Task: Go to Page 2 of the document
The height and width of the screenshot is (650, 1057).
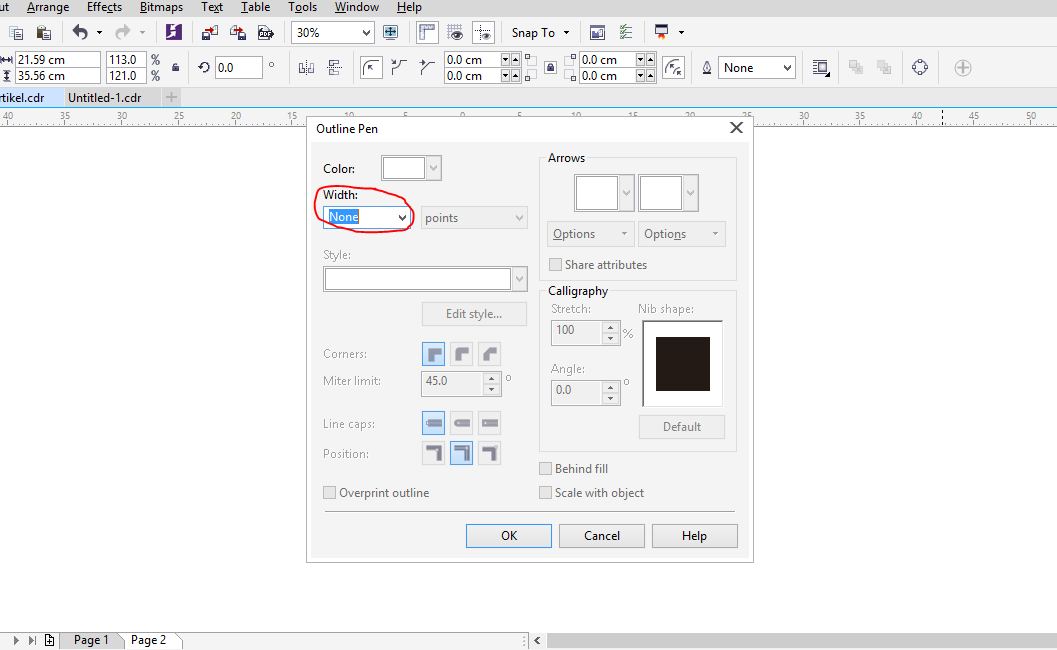Action: point(147,639)
